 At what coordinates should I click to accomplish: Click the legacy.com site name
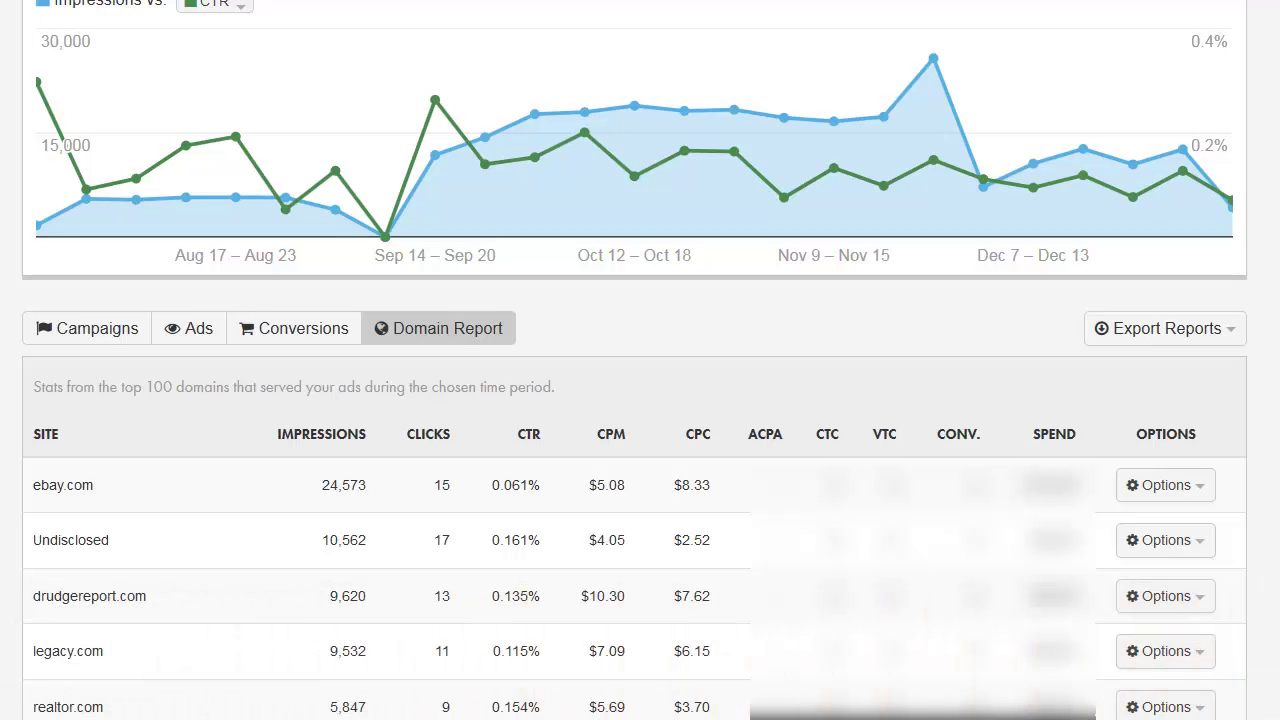(x=68, y=651)
